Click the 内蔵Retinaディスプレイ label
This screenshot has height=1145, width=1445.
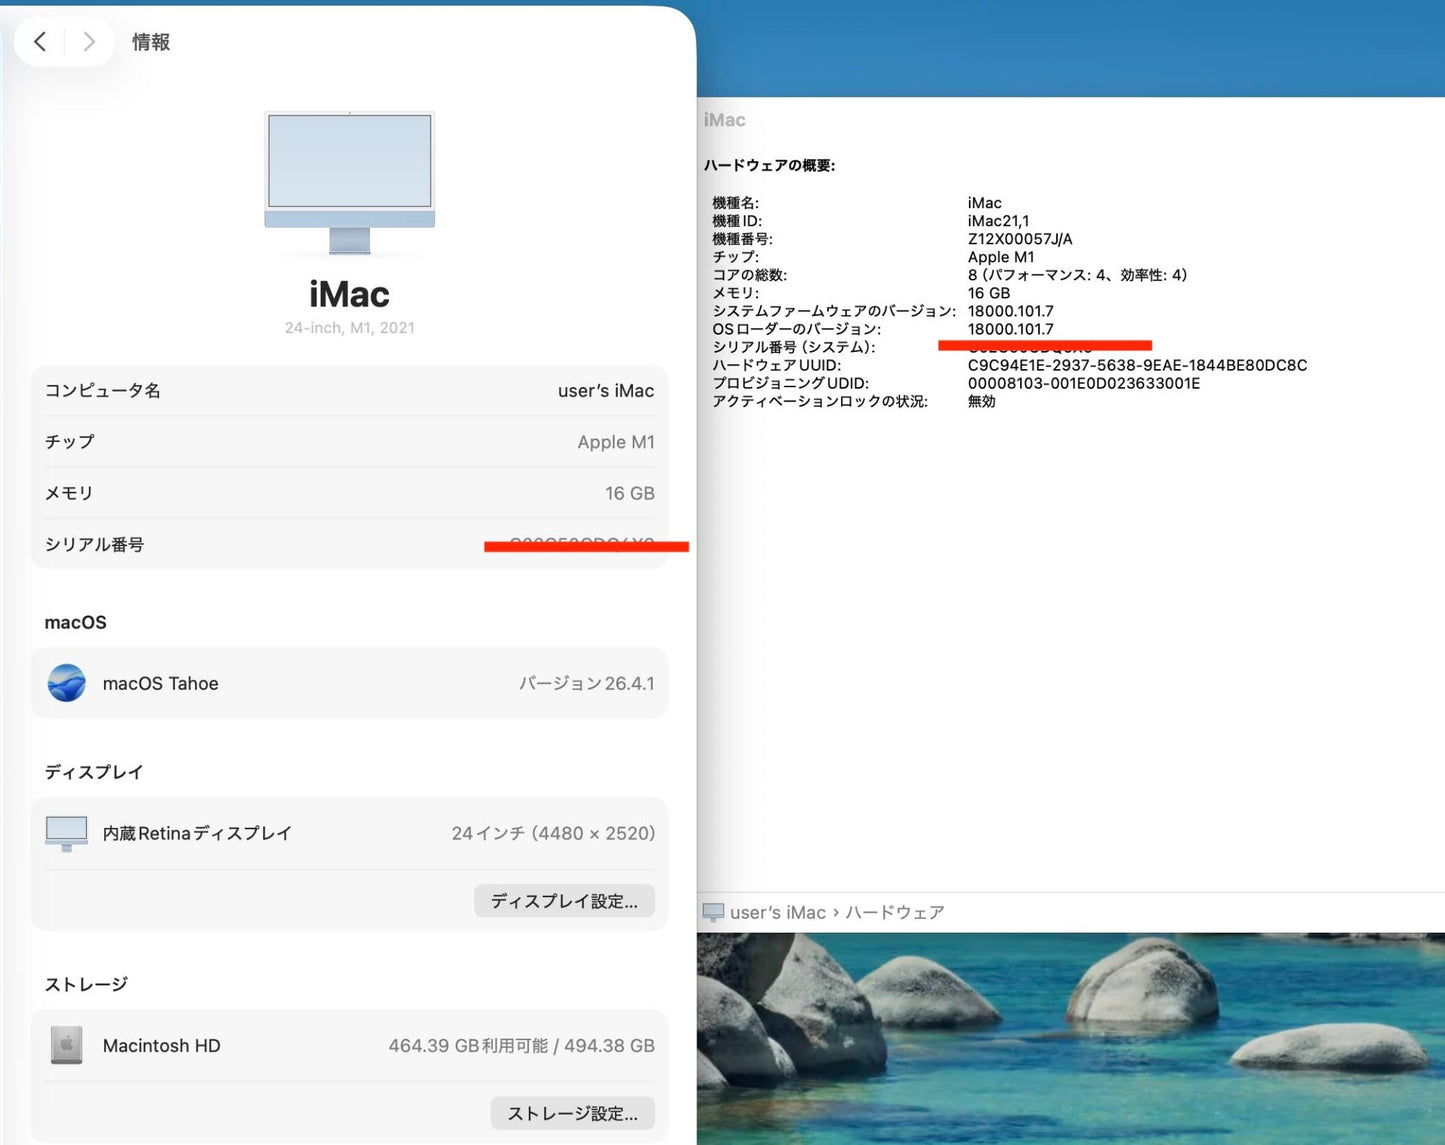coord(197,833)
